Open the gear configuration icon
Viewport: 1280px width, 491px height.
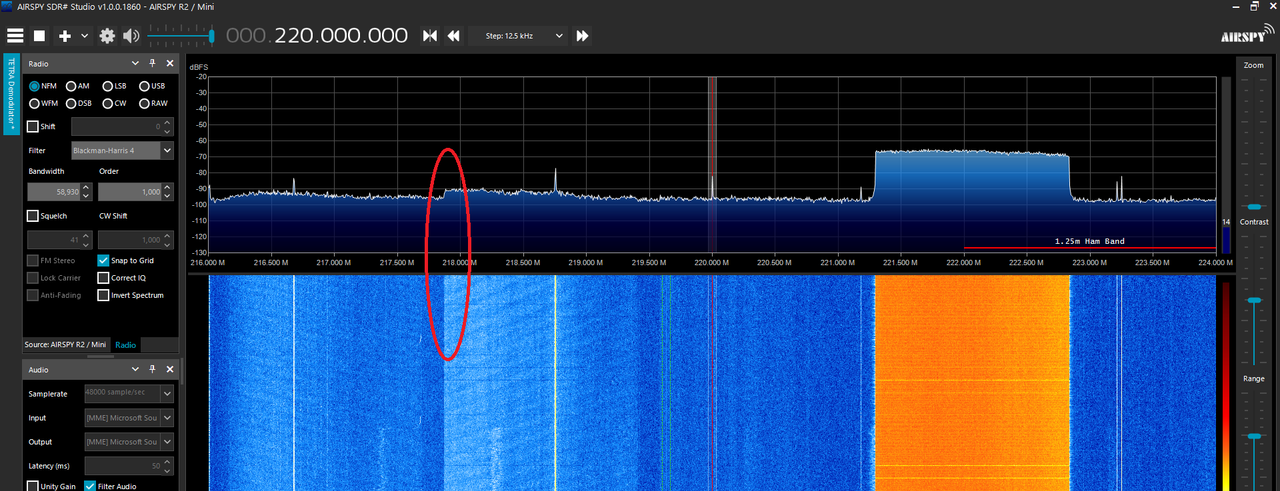point(107,36)
